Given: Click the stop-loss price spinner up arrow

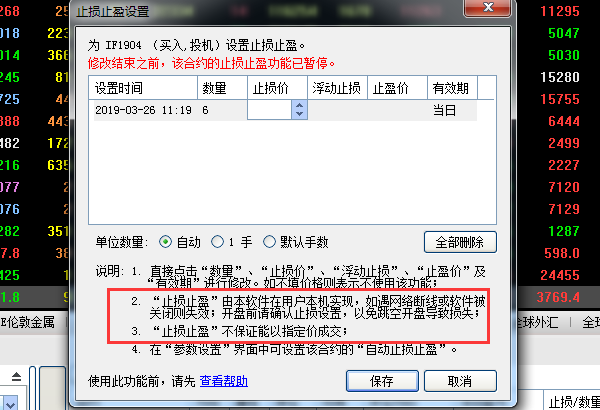Looking at the screenshot, I should click(x=300, y=105).
